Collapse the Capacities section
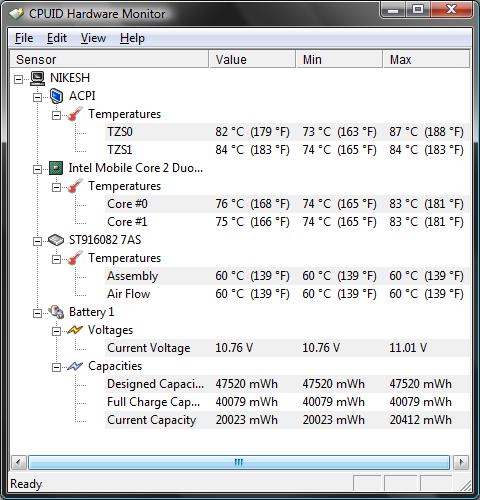Screen dimensions: 480x500 point(57,367)
